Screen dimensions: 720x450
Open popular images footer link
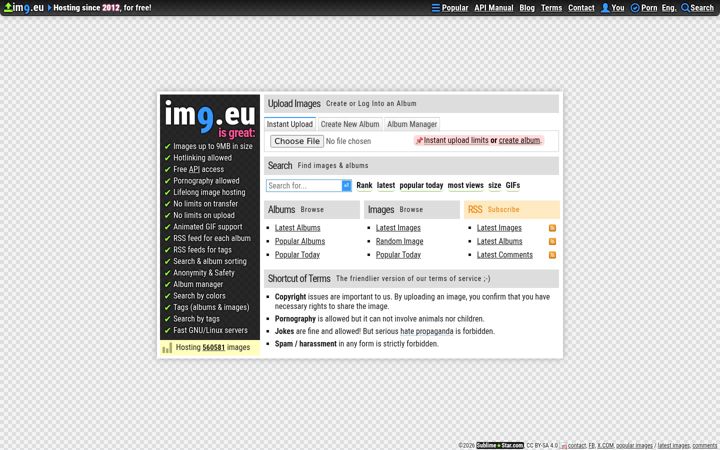634,445
